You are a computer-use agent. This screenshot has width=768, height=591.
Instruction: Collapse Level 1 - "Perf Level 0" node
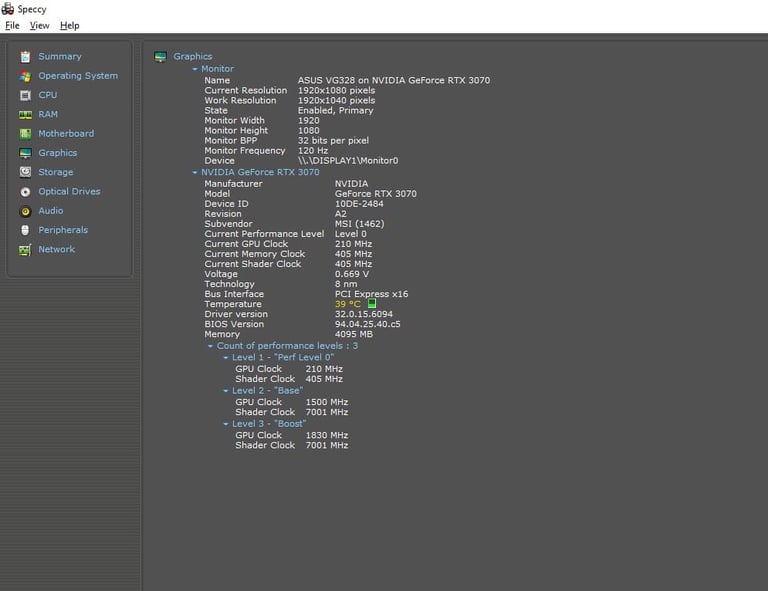click(x=226, y=358)
